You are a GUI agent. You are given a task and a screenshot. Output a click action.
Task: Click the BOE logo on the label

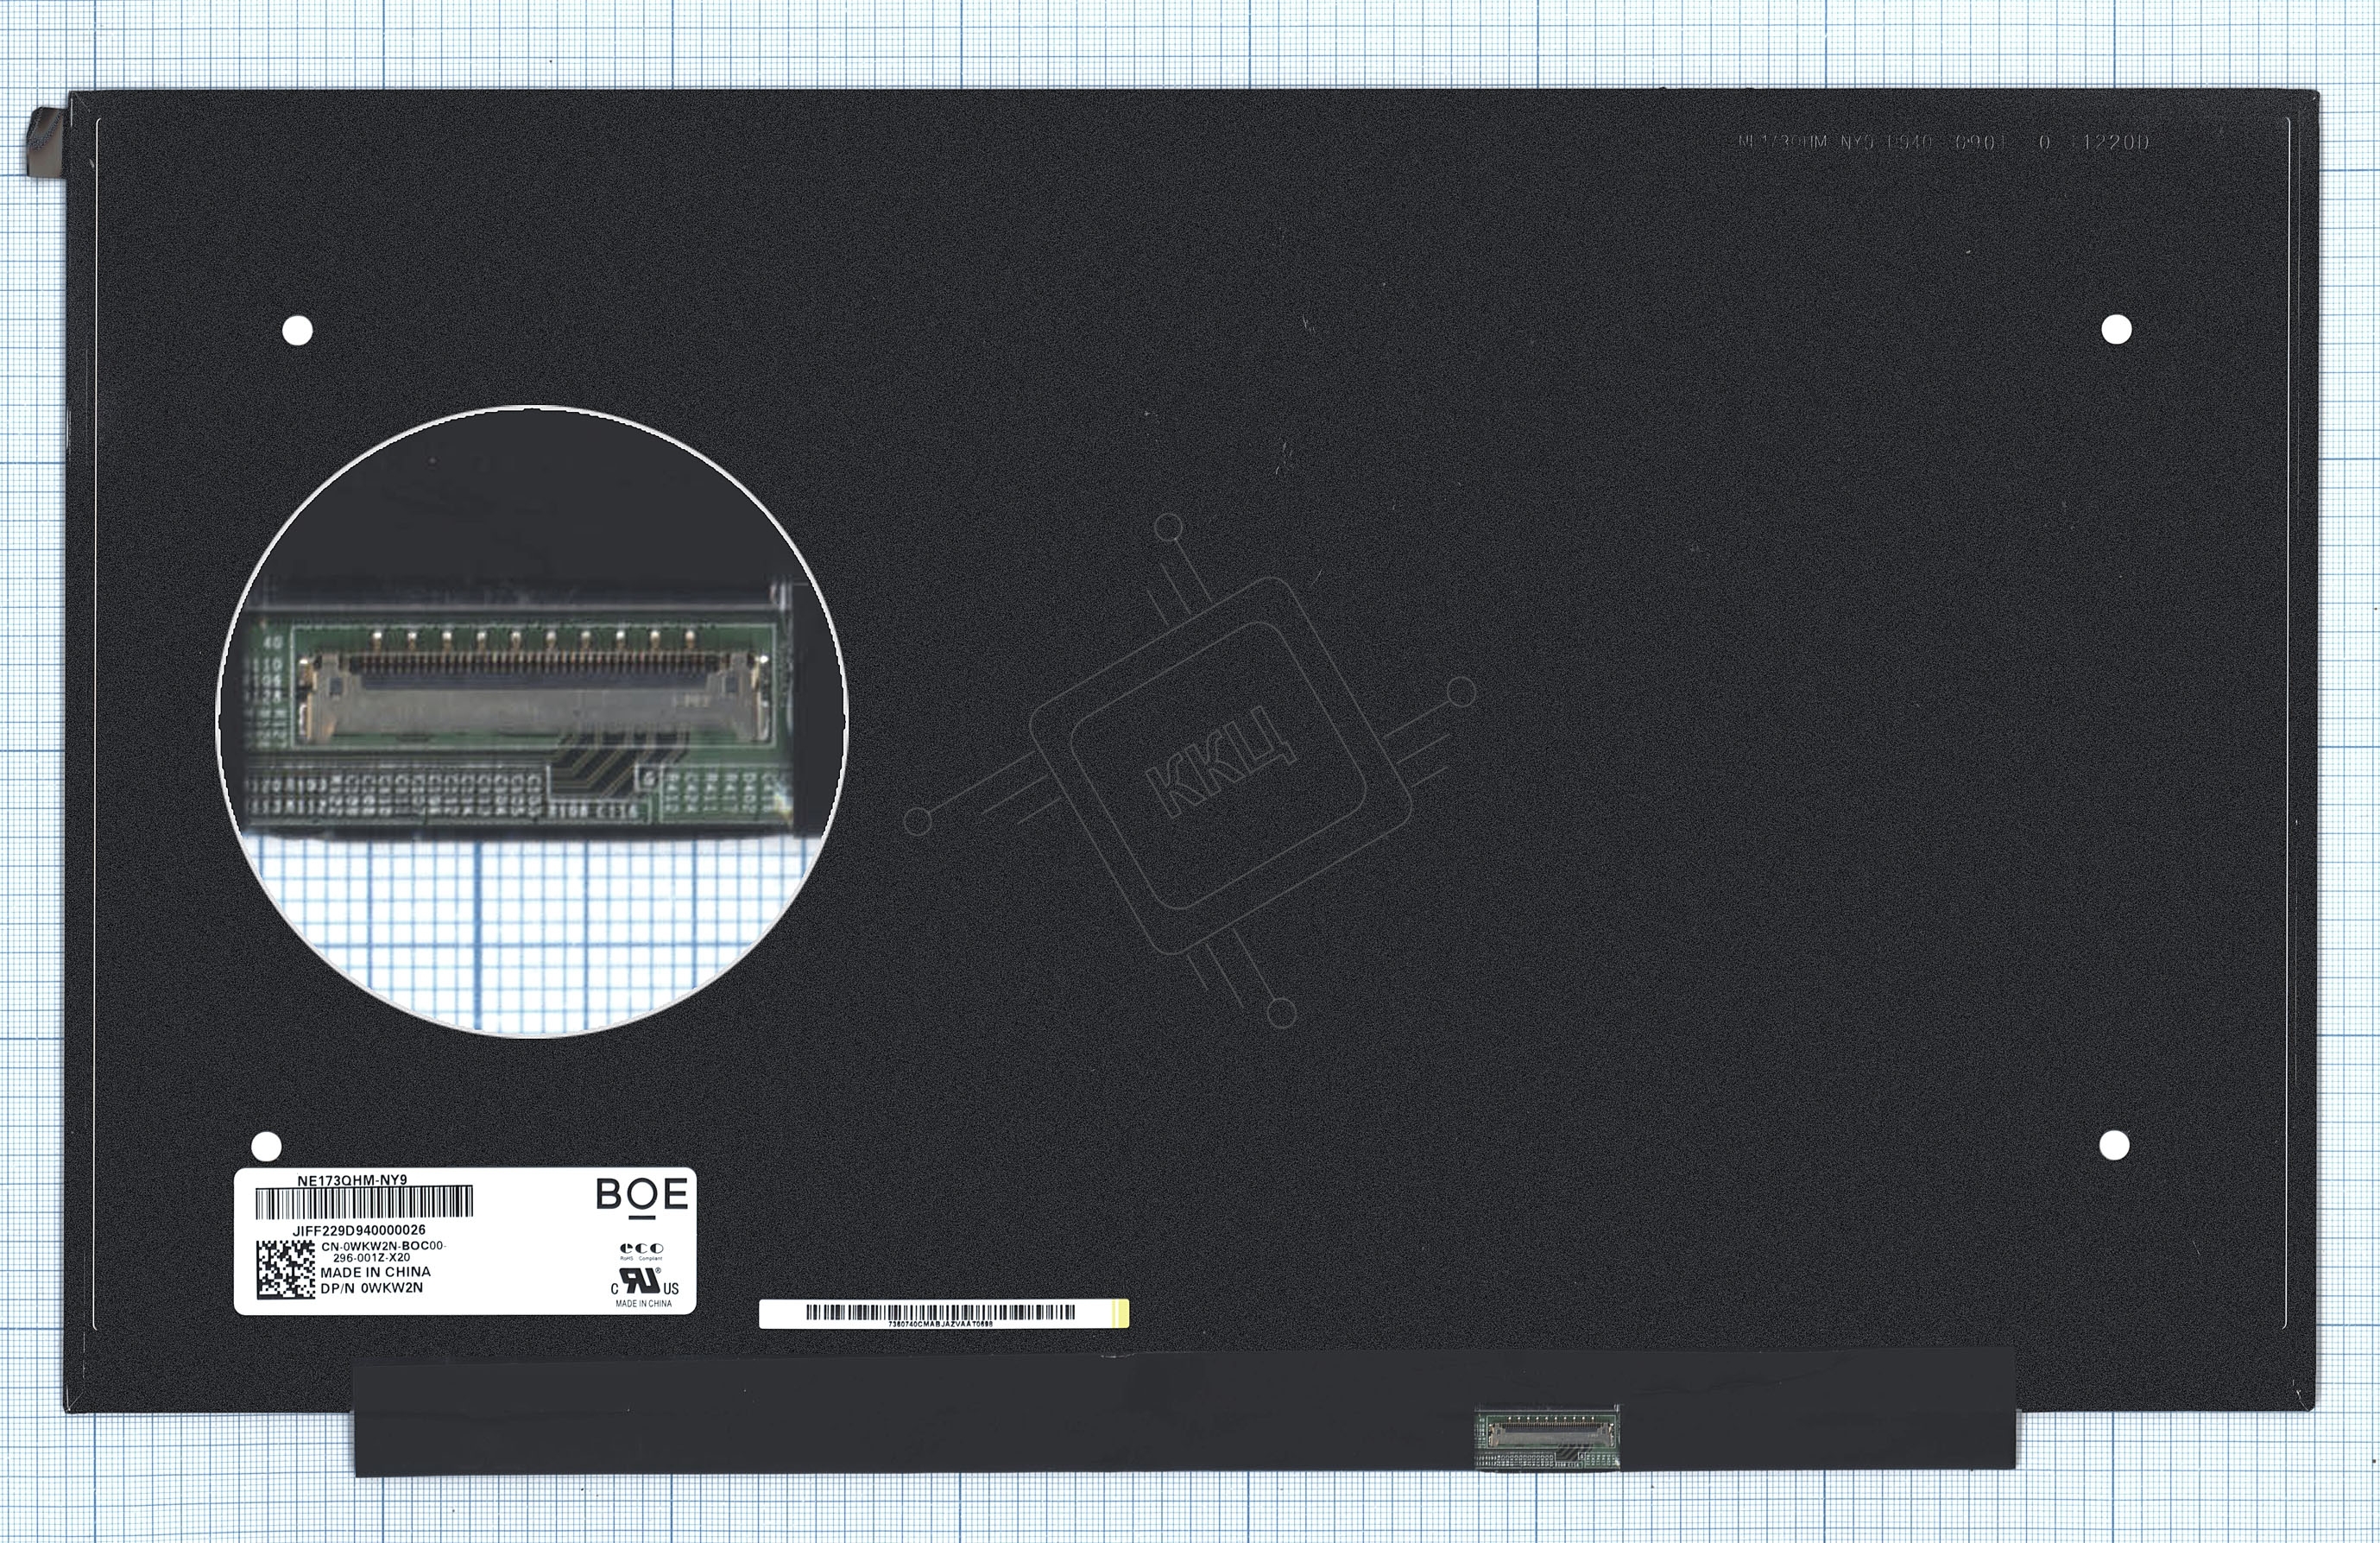click(641, 1196)
